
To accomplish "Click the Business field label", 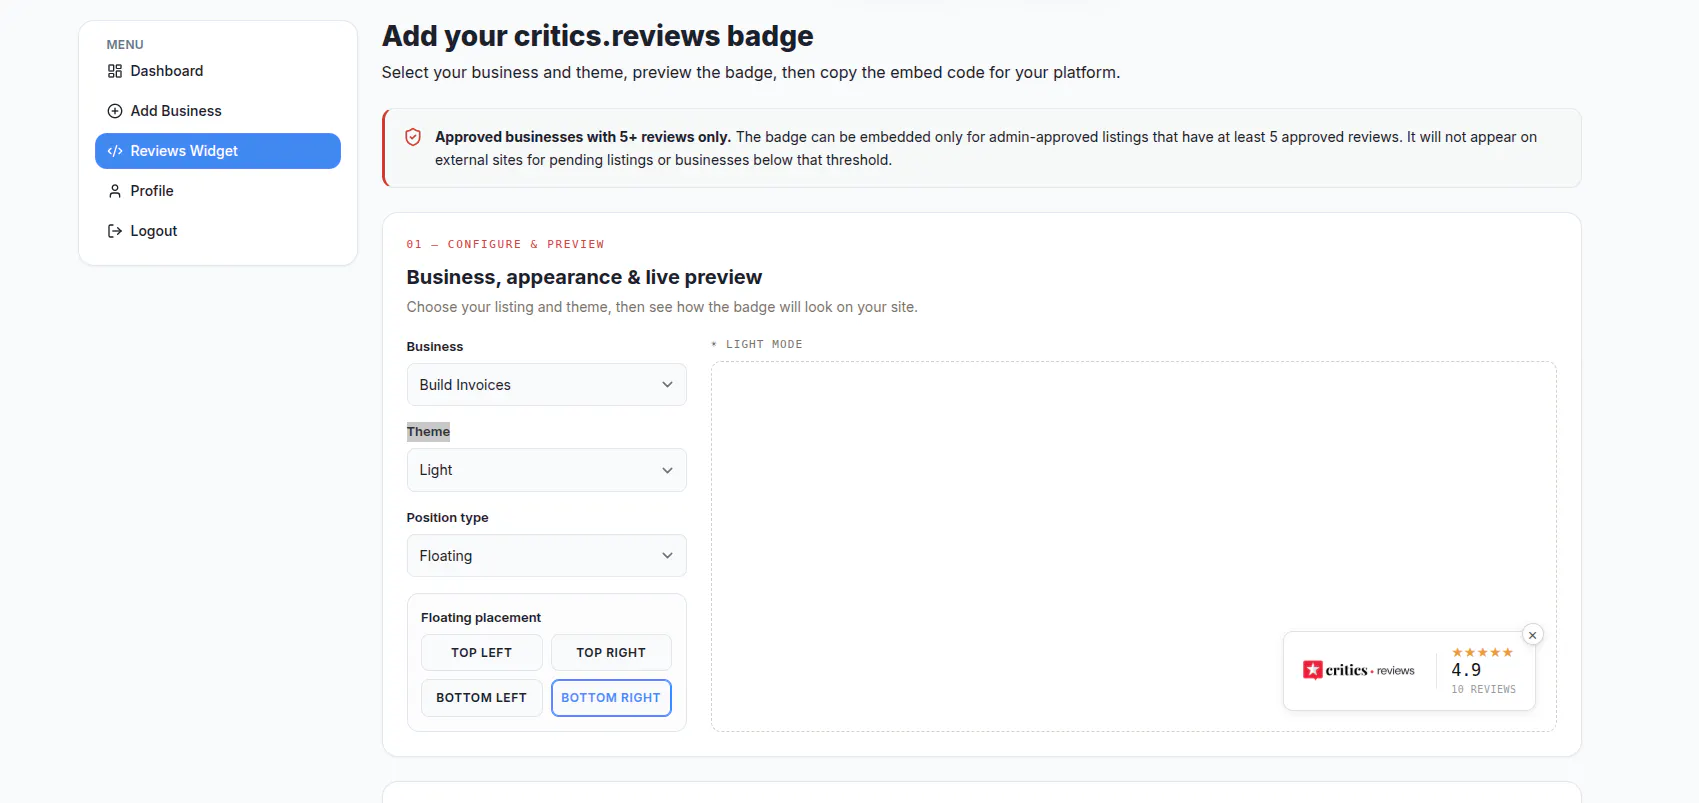I will coord(435,347).
